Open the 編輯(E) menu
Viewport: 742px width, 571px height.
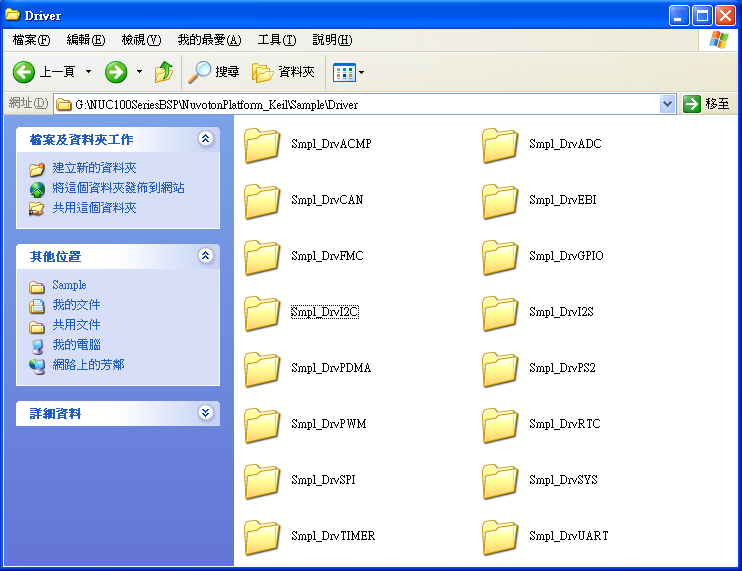(86, 40)
